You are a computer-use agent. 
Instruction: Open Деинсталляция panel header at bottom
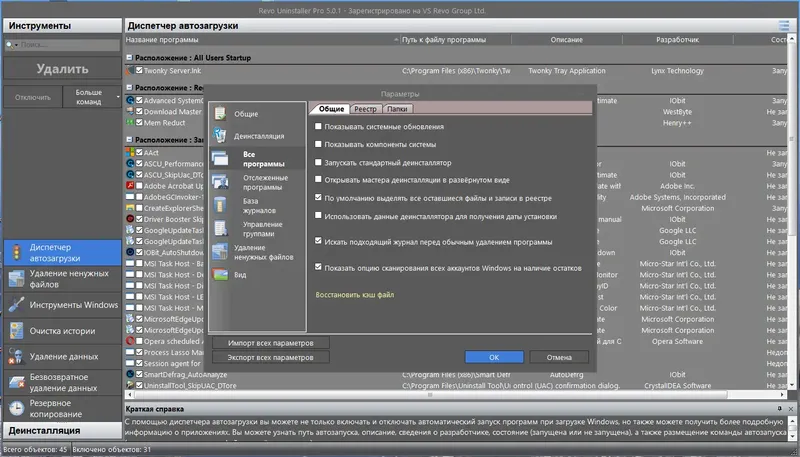coord(62,430)
